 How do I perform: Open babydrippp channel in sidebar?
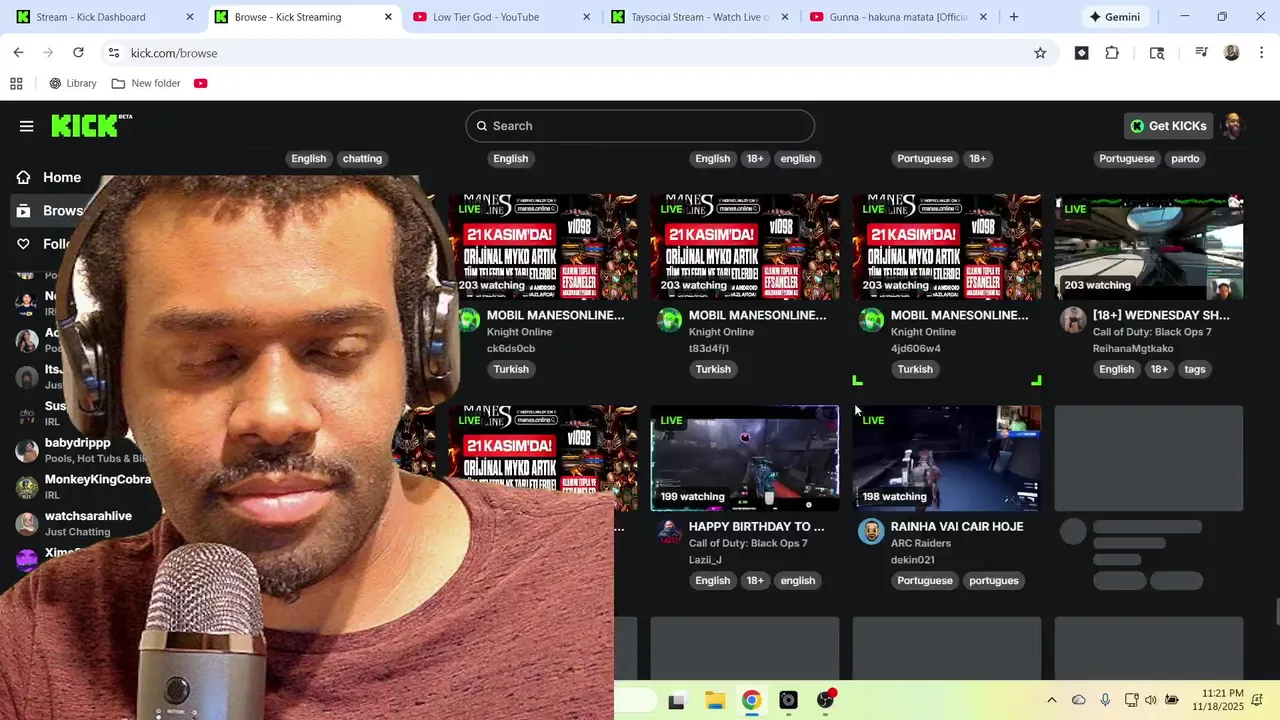80,450
